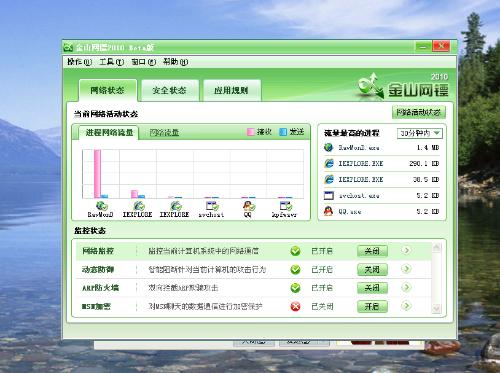Click the monitor list scrollbar down arrow

(436, 309)
